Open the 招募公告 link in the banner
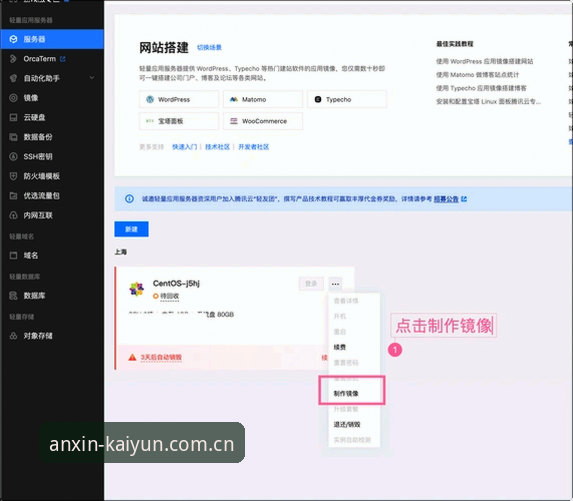The width and height of the screenshot is (573, 501). (x=446, y=199)
